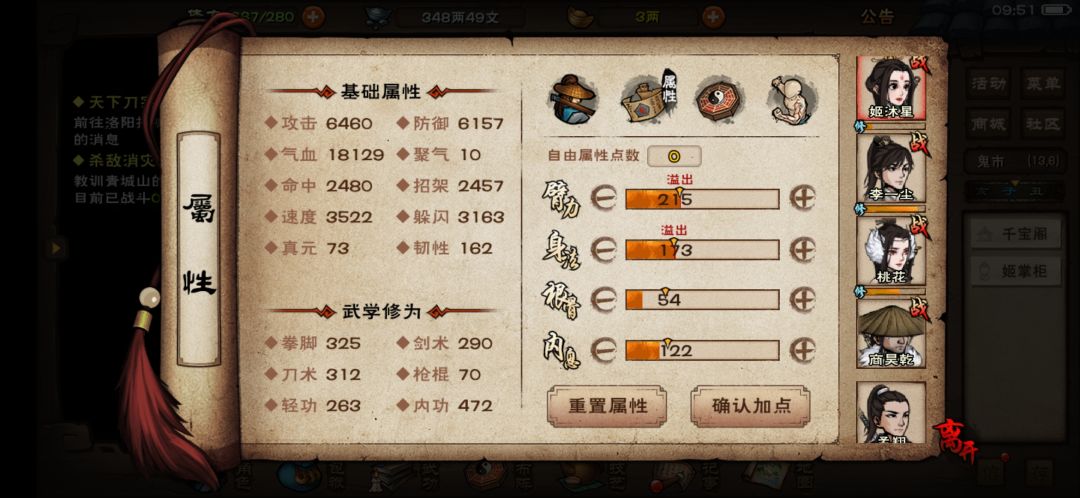This screenshot has width=1080, height=498.
Task: Click the 重置属性 reset button
Action: point(607,406)
